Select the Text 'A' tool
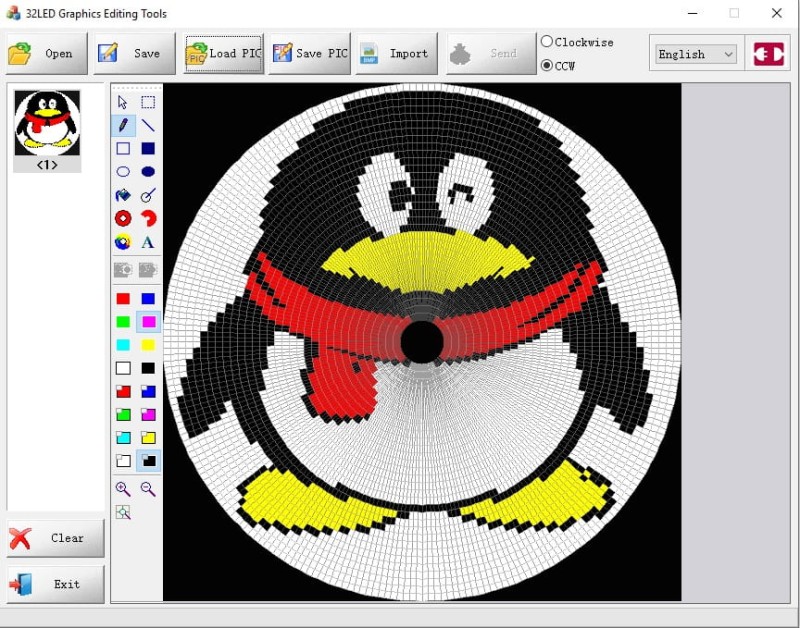The height and width of the screenshot is (628, 800). pos(148,242)
